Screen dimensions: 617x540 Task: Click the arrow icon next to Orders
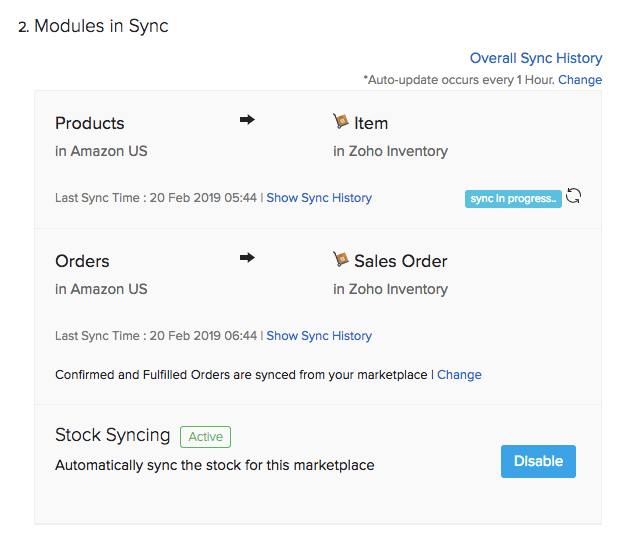point(247,258)
